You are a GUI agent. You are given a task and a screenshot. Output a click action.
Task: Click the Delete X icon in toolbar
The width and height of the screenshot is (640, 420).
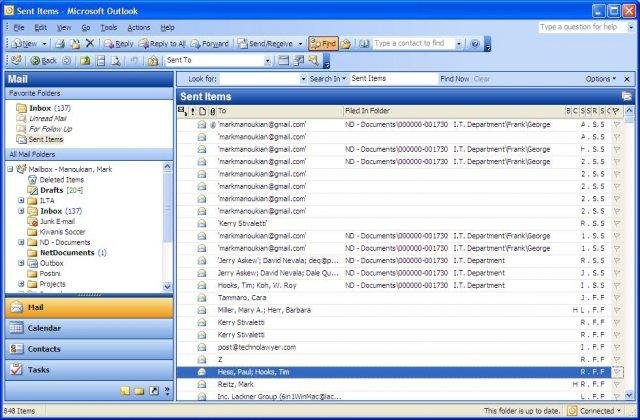pos(90,43)
